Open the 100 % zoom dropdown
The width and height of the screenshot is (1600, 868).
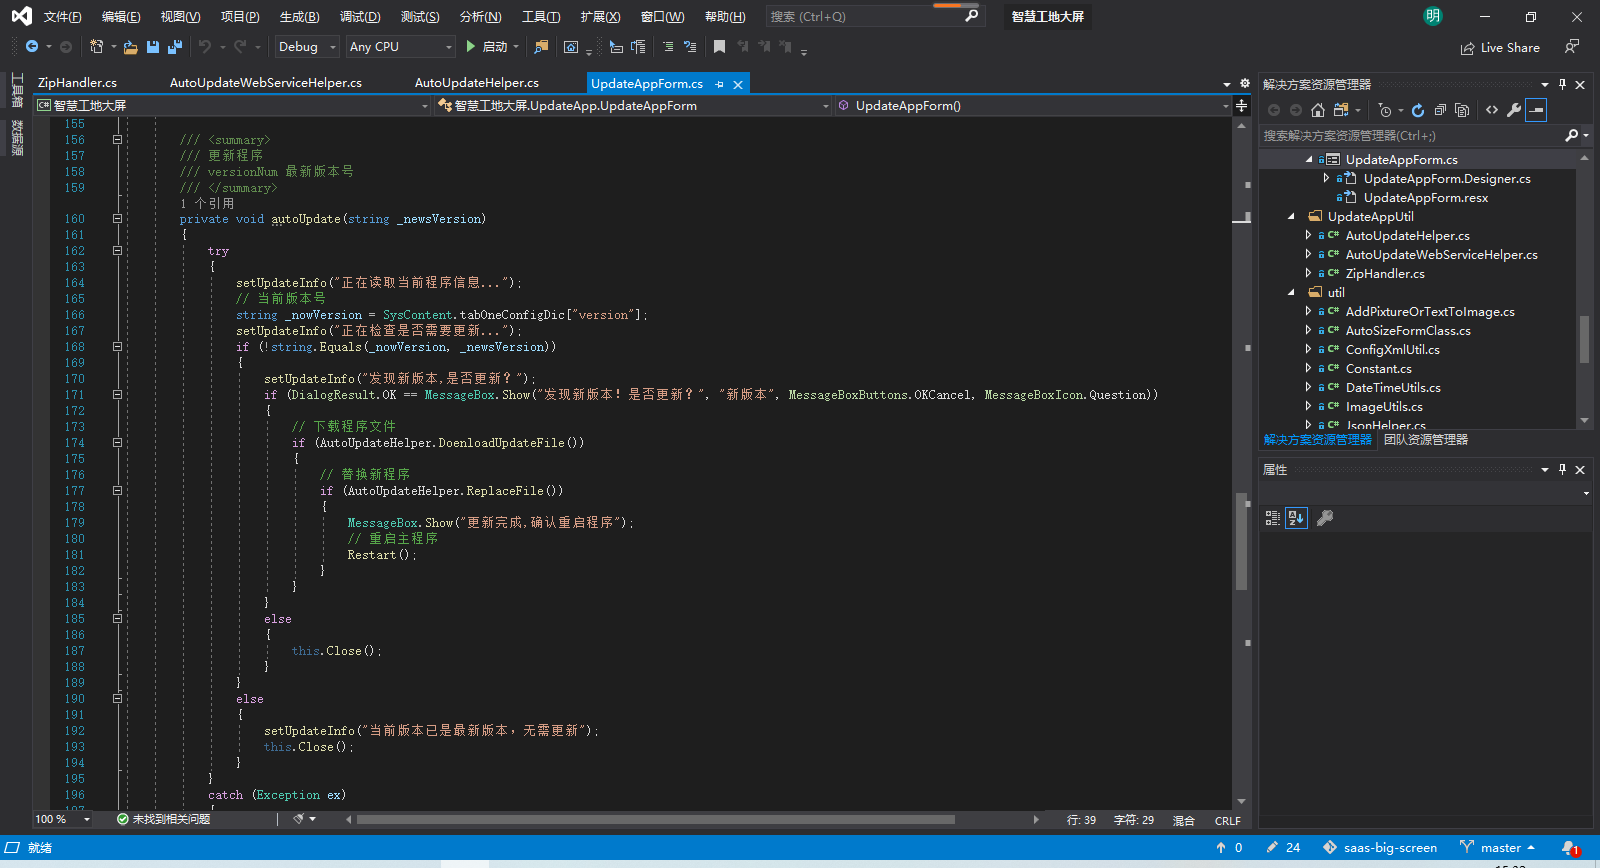click(x=63, y=819)
